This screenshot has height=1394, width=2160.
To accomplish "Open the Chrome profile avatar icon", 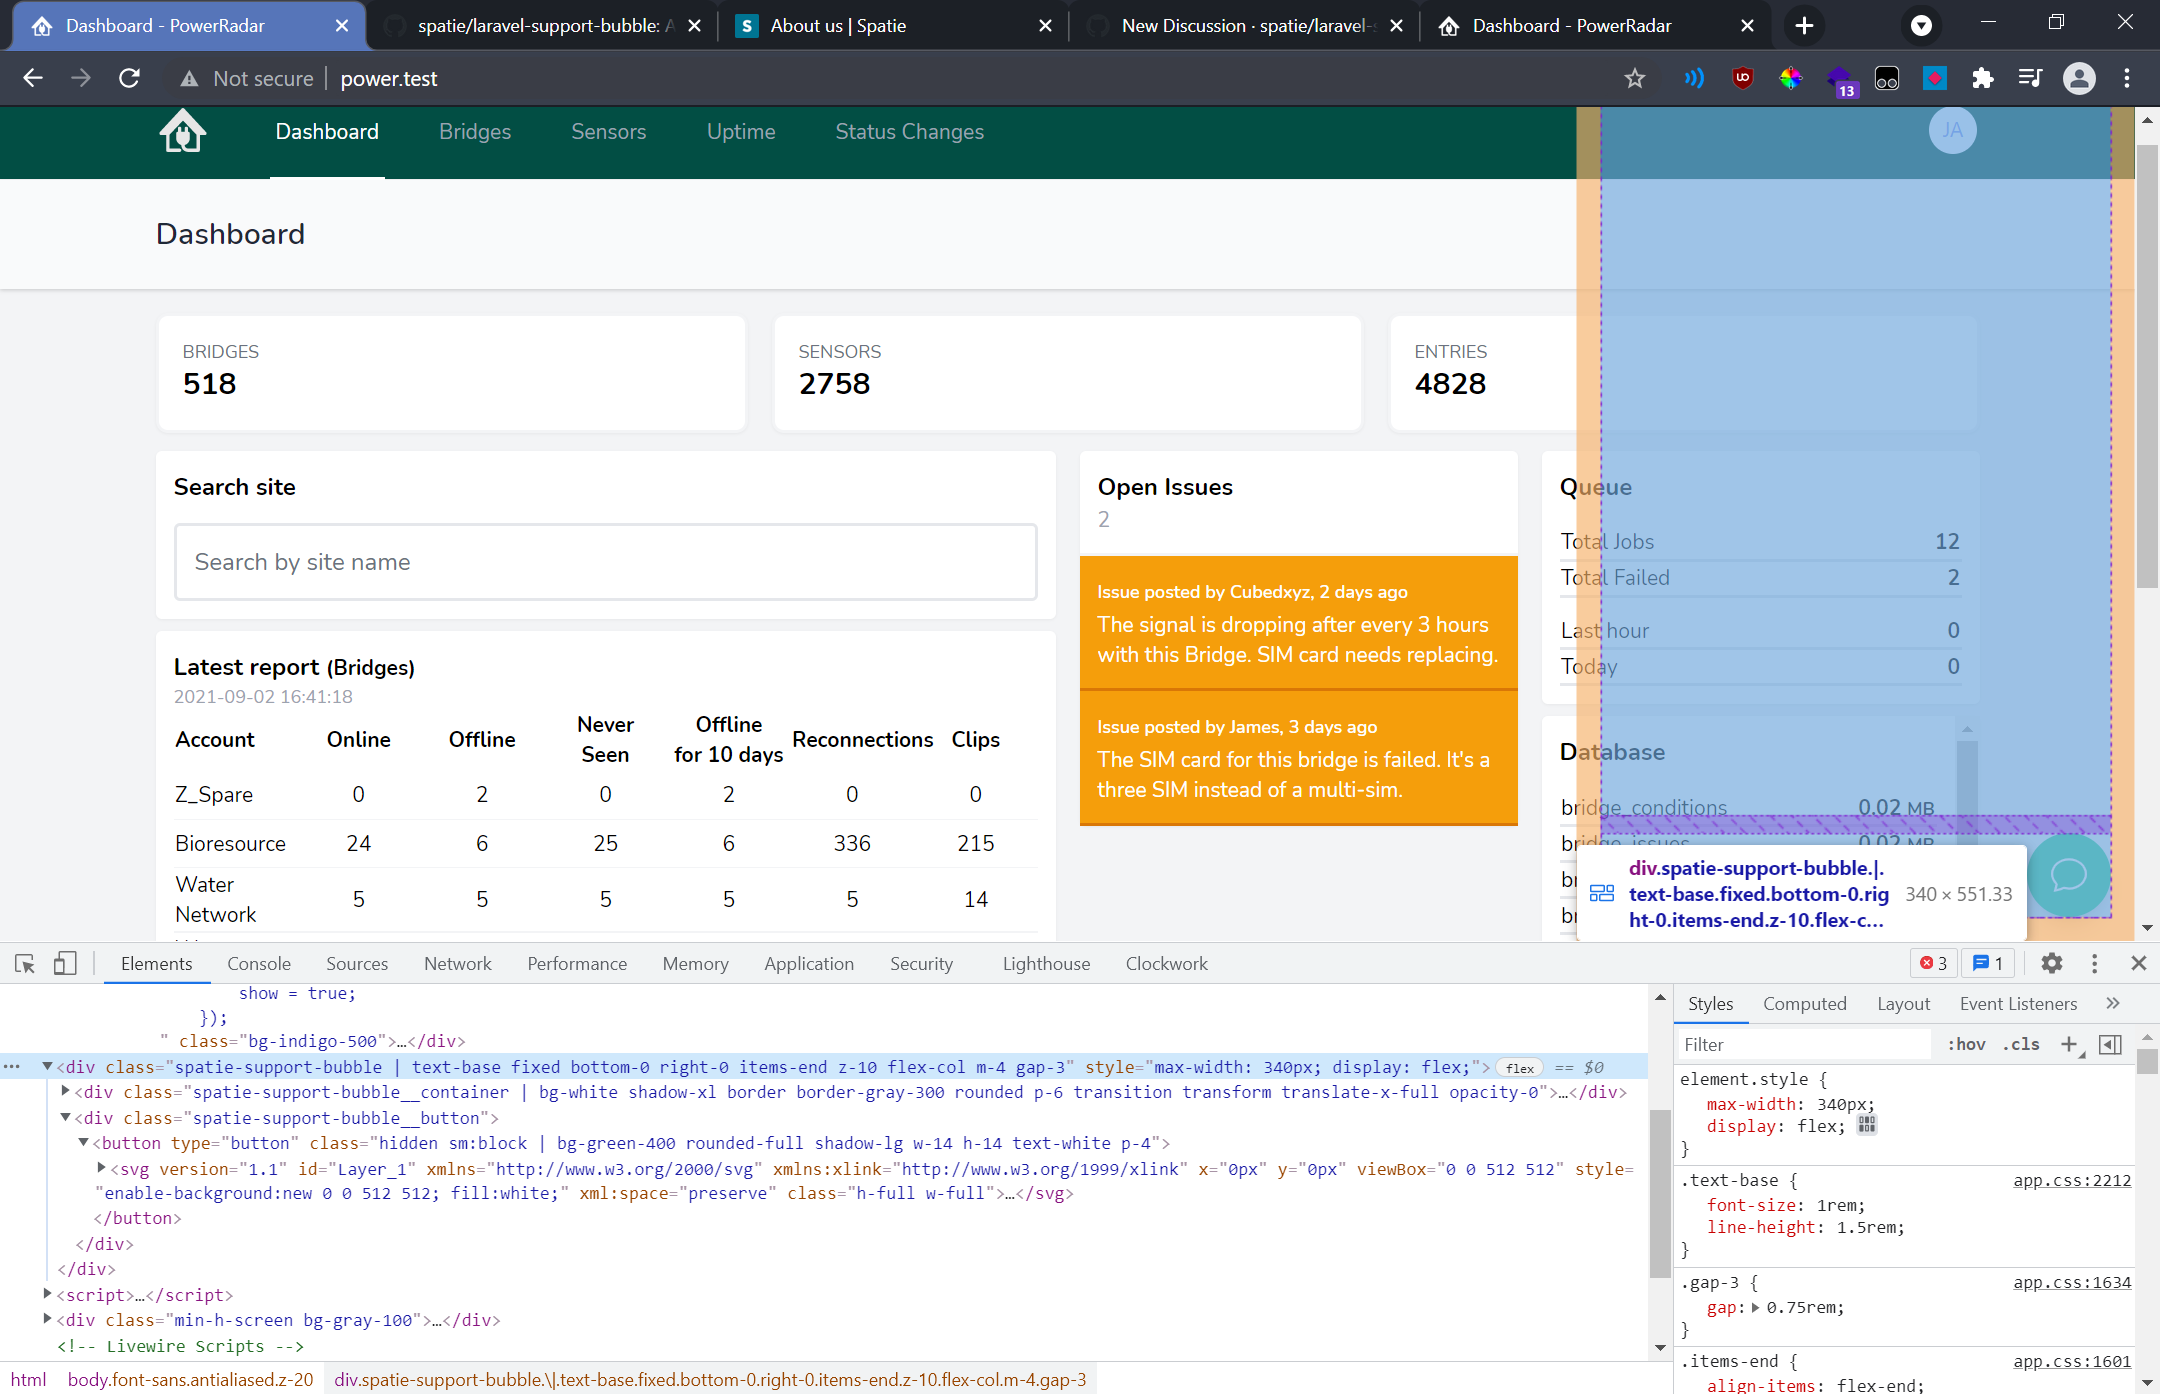I will [x=2079, y=78].
